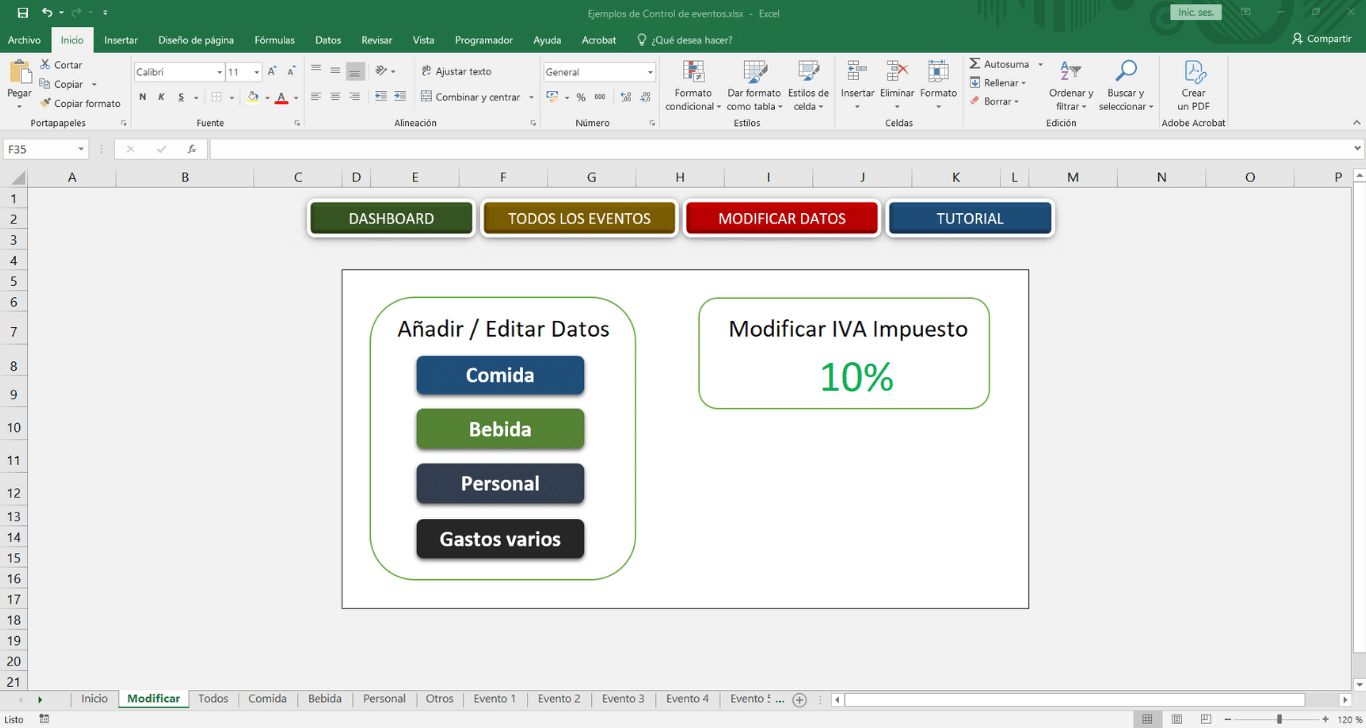The width and height of the screenshot is (1366, 728).
Task: Click the Crear un PDF icon
Action: coord(1194,73)
